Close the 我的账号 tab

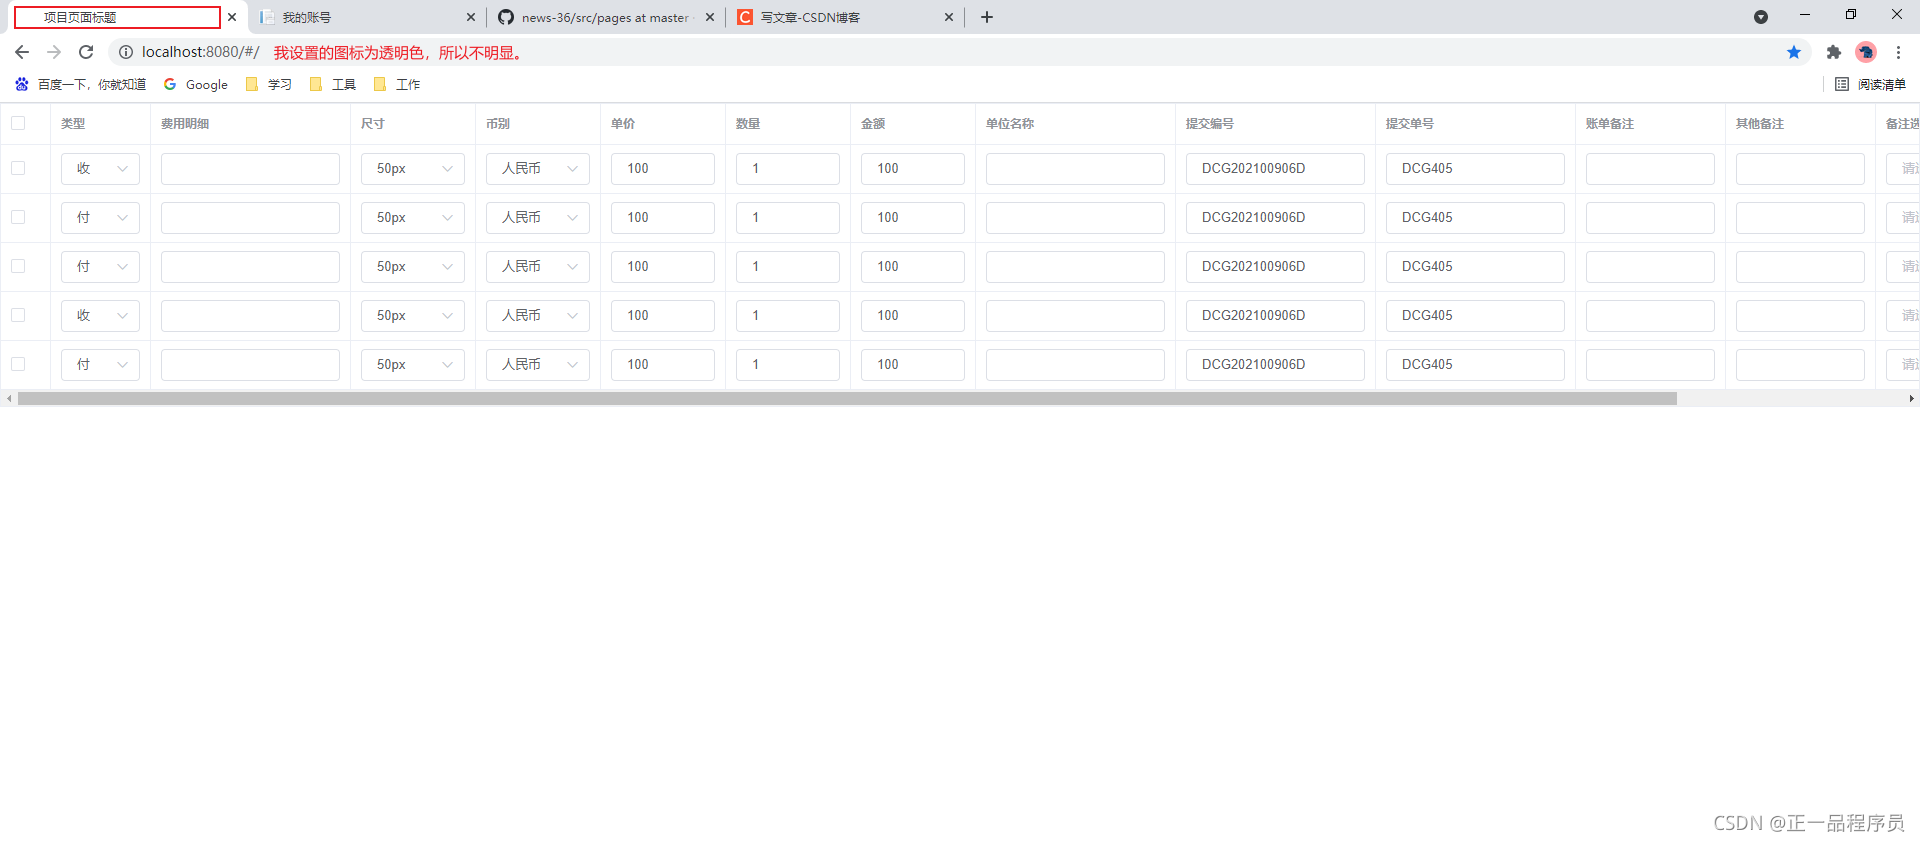(471, 17)
